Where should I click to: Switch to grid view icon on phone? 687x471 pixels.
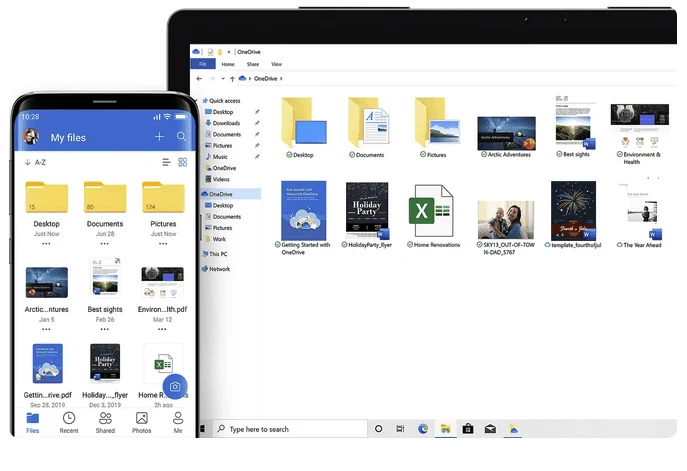(183, 162)
